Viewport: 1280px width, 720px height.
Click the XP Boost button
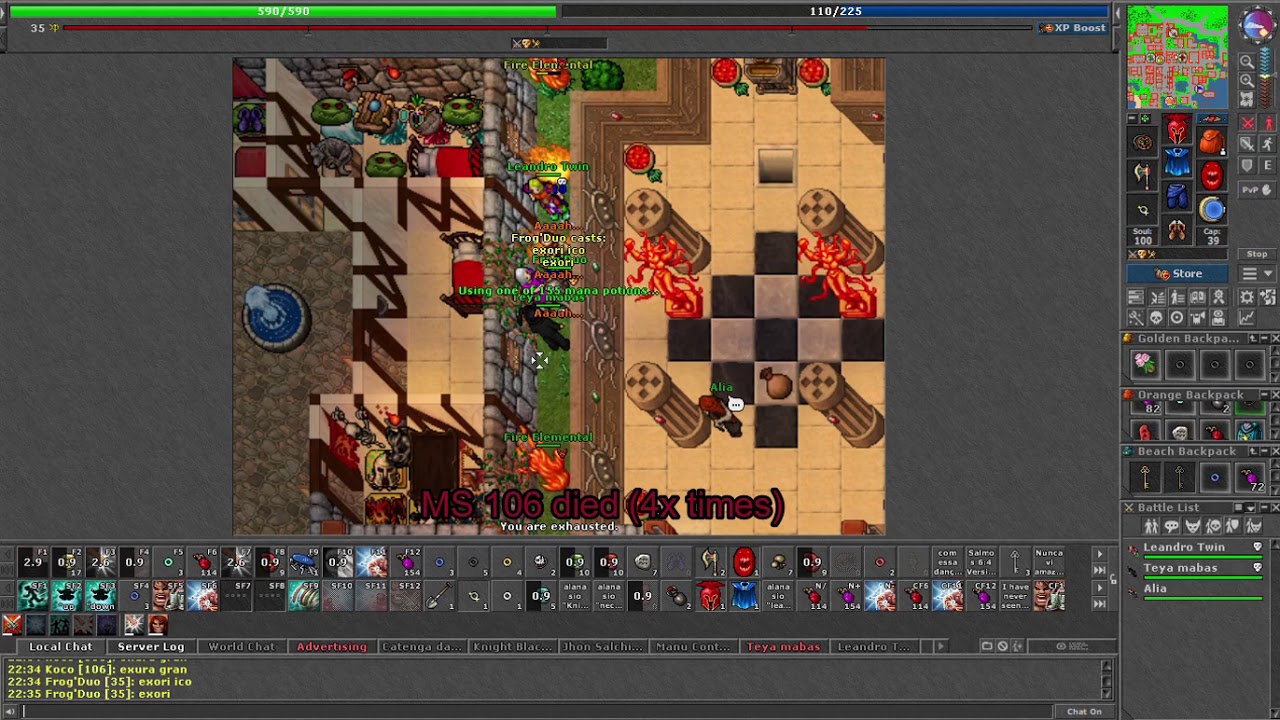(1072, 28)
